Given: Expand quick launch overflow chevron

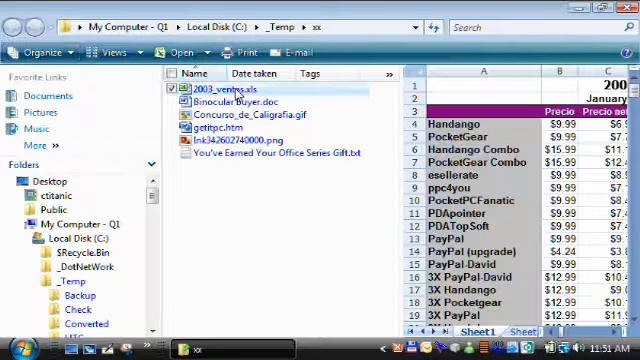Looking at the screenshot, I should pyautogui.click(x=147, y=345).
